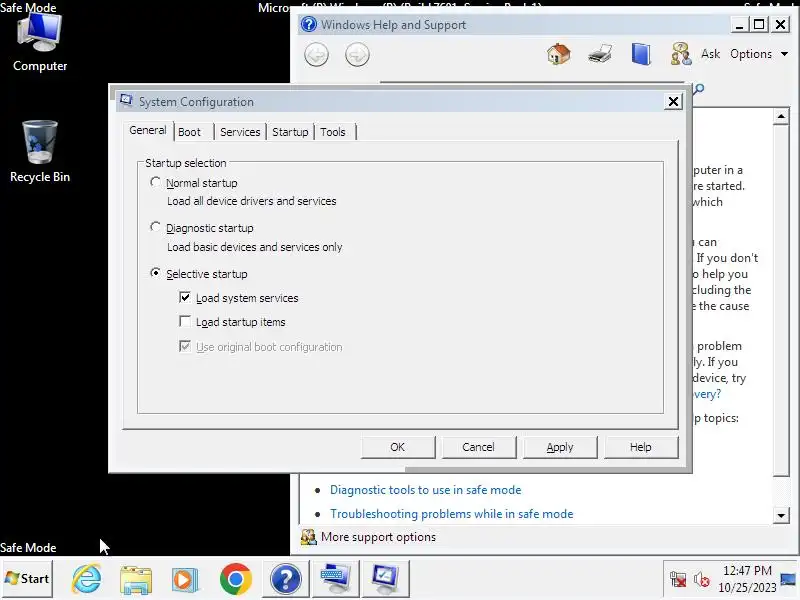Click the taskbar clock showing 12:47 PM

point(747,579)
